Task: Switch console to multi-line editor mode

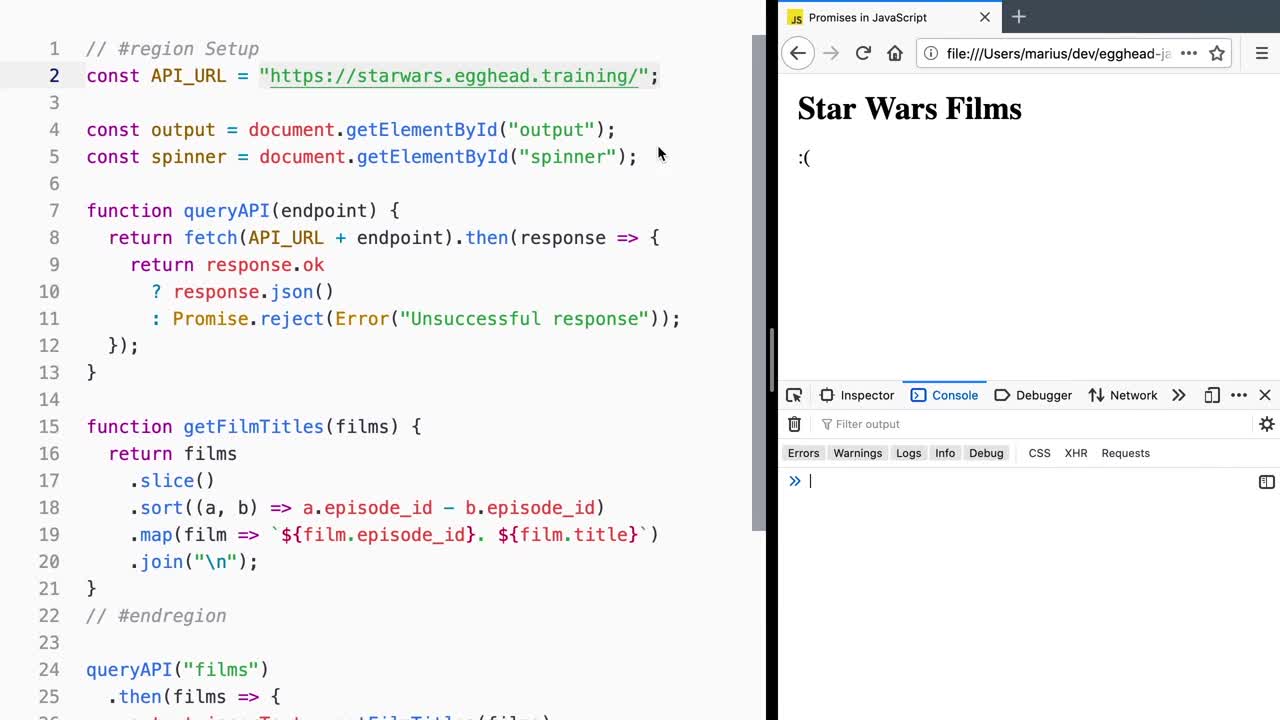Action: pyautogui.click(x=1266, y=482)
